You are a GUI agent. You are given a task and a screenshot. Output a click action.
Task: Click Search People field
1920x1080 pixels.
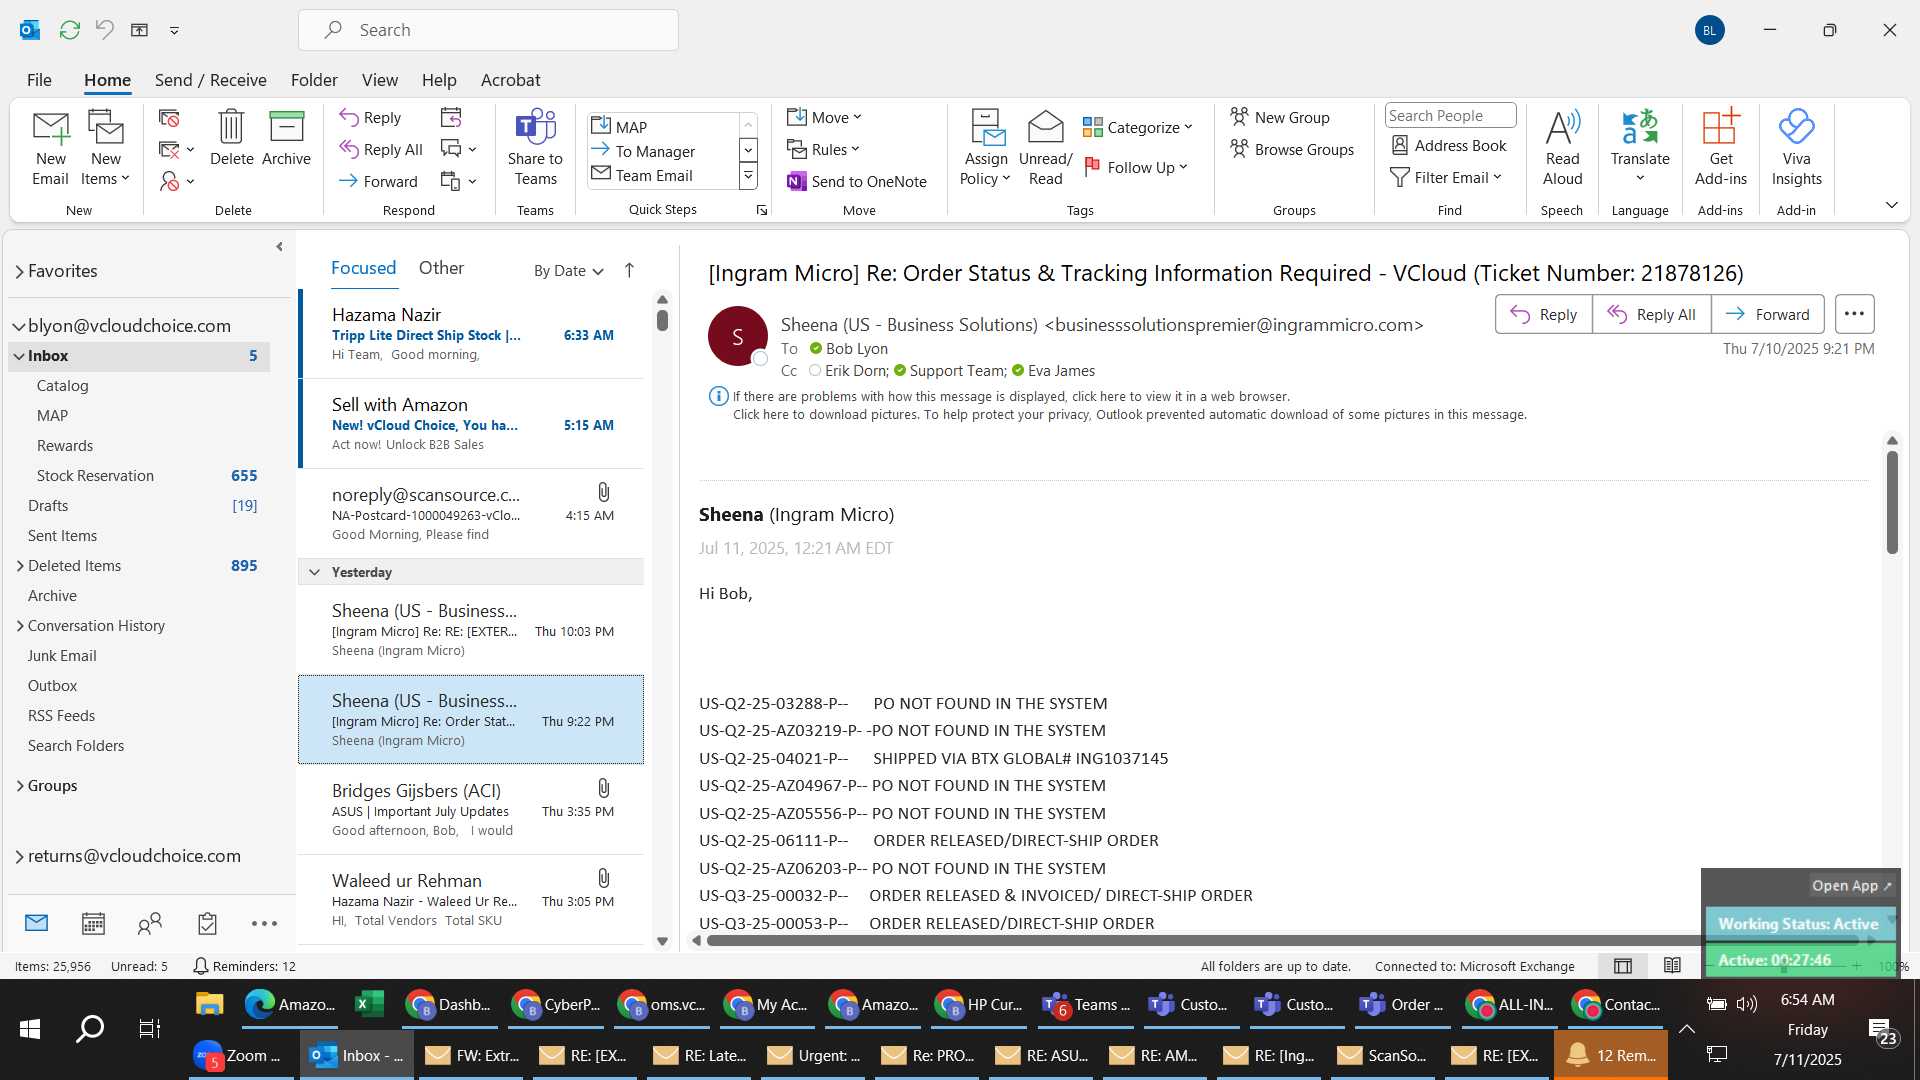[x=1450, y=116]
